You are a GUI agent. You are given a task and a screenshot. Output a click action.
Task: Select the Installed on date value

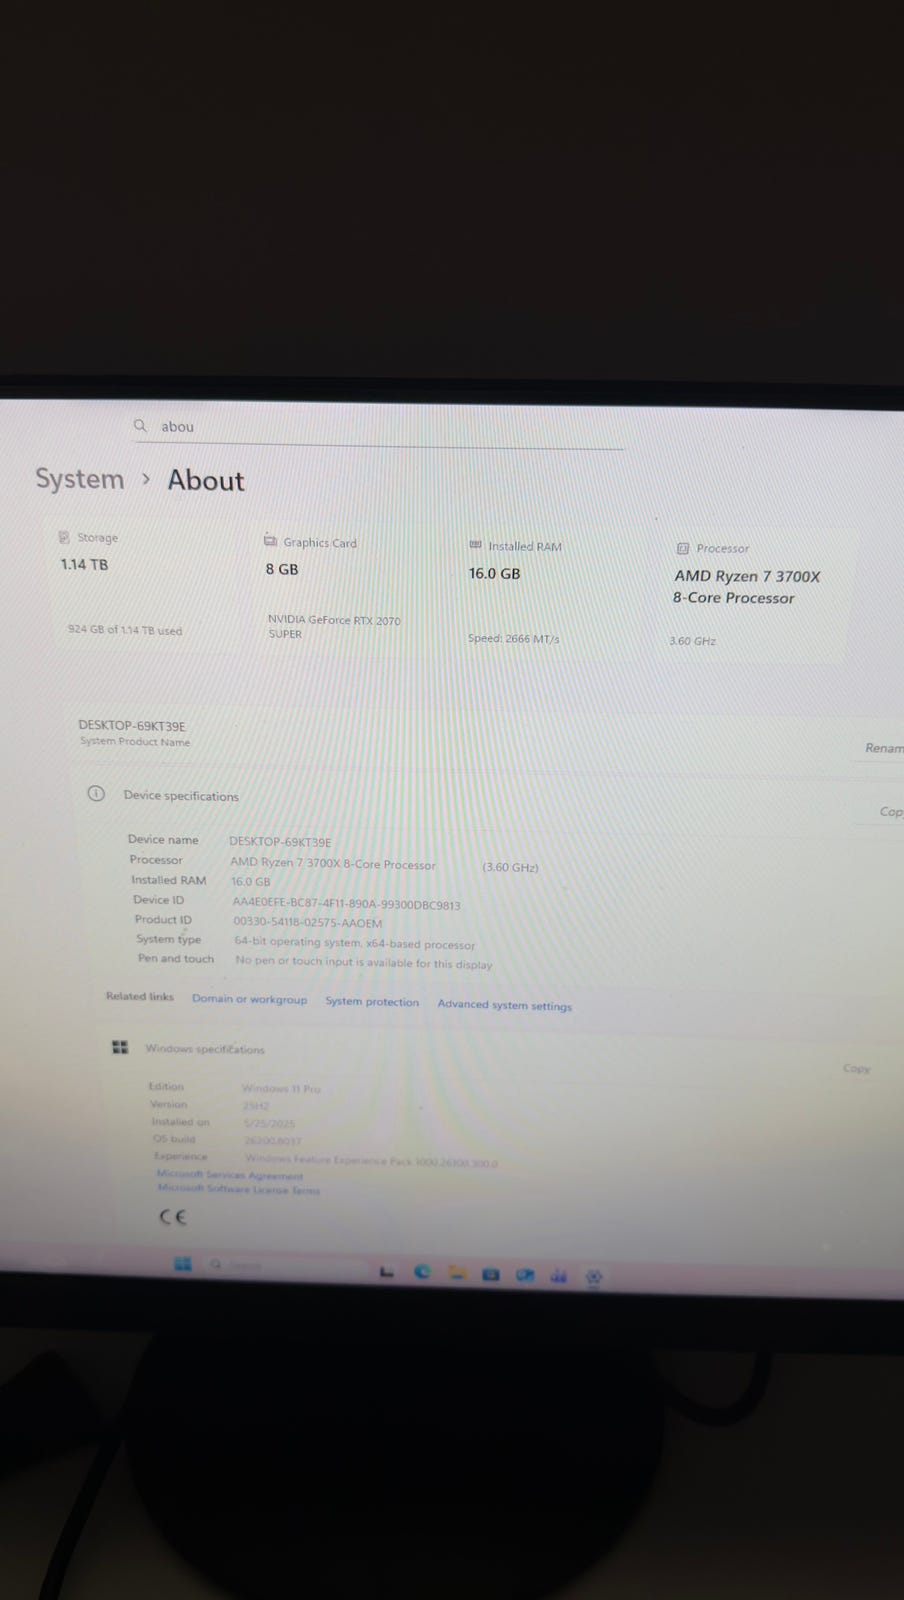269,1124
